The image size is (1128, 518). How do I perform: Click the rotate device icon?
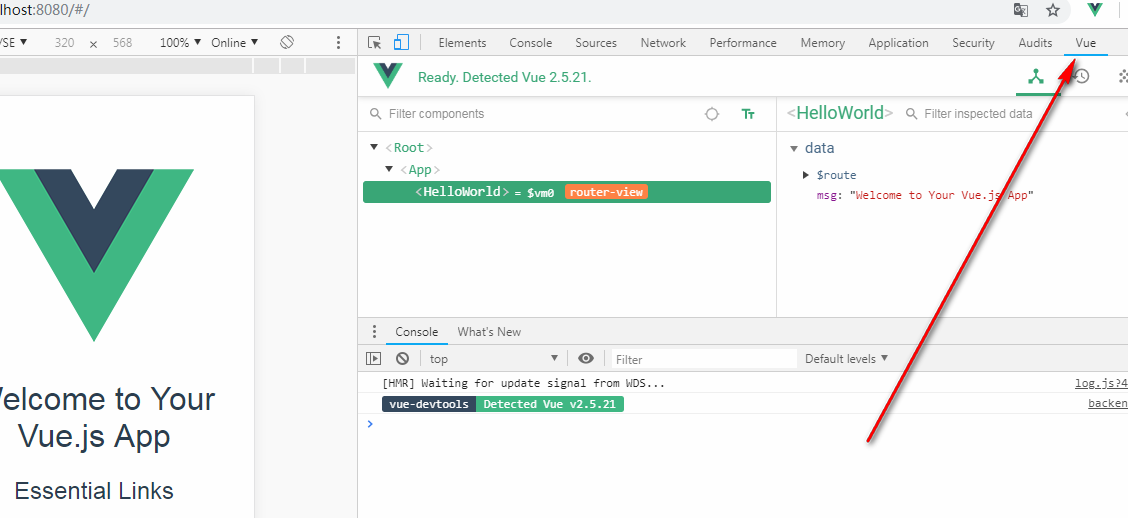click(287, 42)
